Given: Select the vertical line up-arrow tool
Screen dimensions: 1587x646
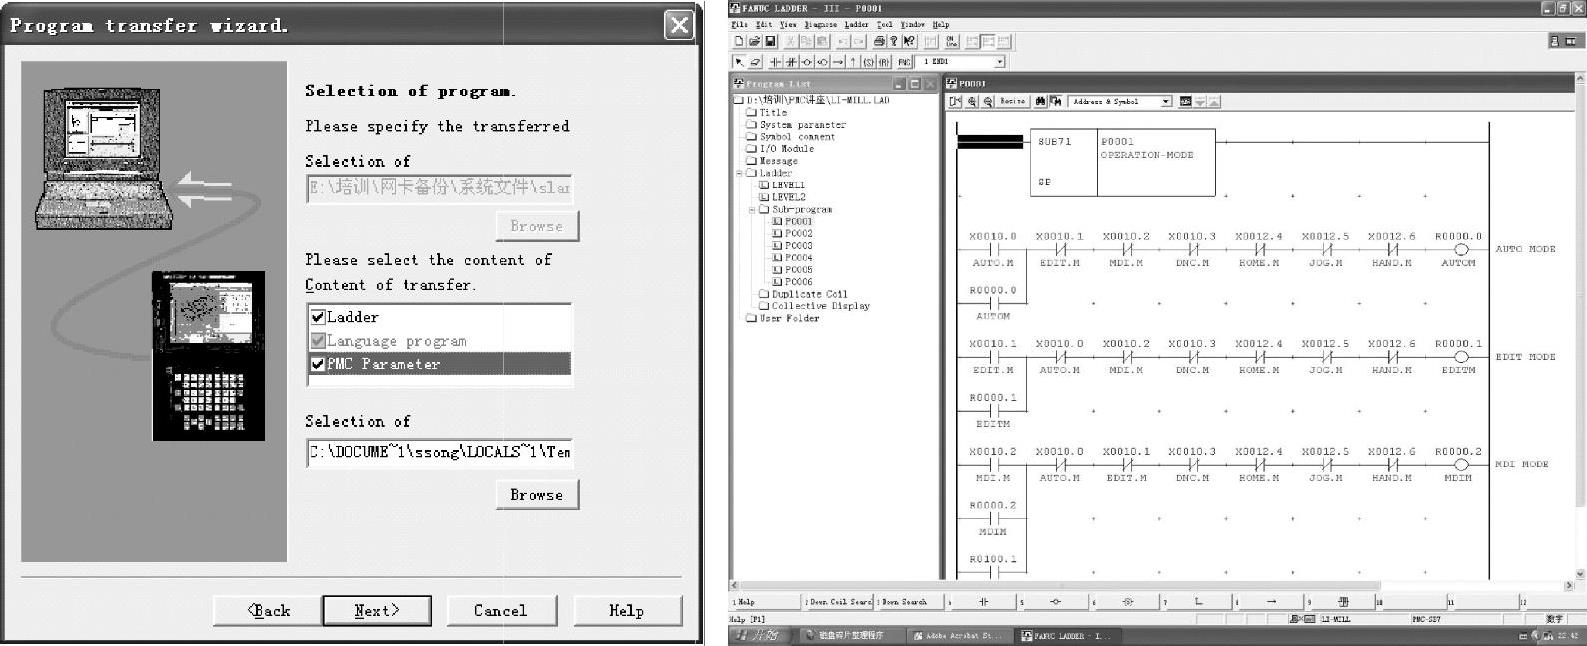Looking at the screenshot, I should tap(853, 62).
